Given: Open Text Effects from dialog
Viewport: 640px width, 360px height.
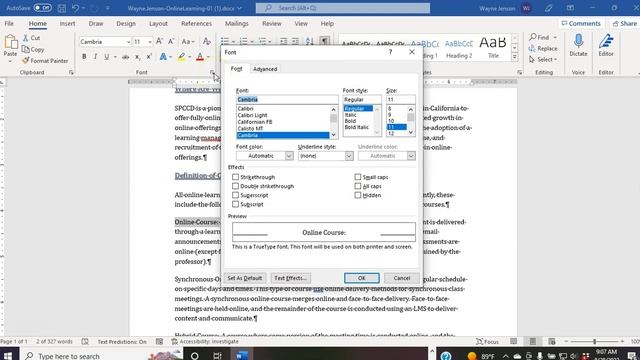Looking at the screenshot, I should pos(291,278).
